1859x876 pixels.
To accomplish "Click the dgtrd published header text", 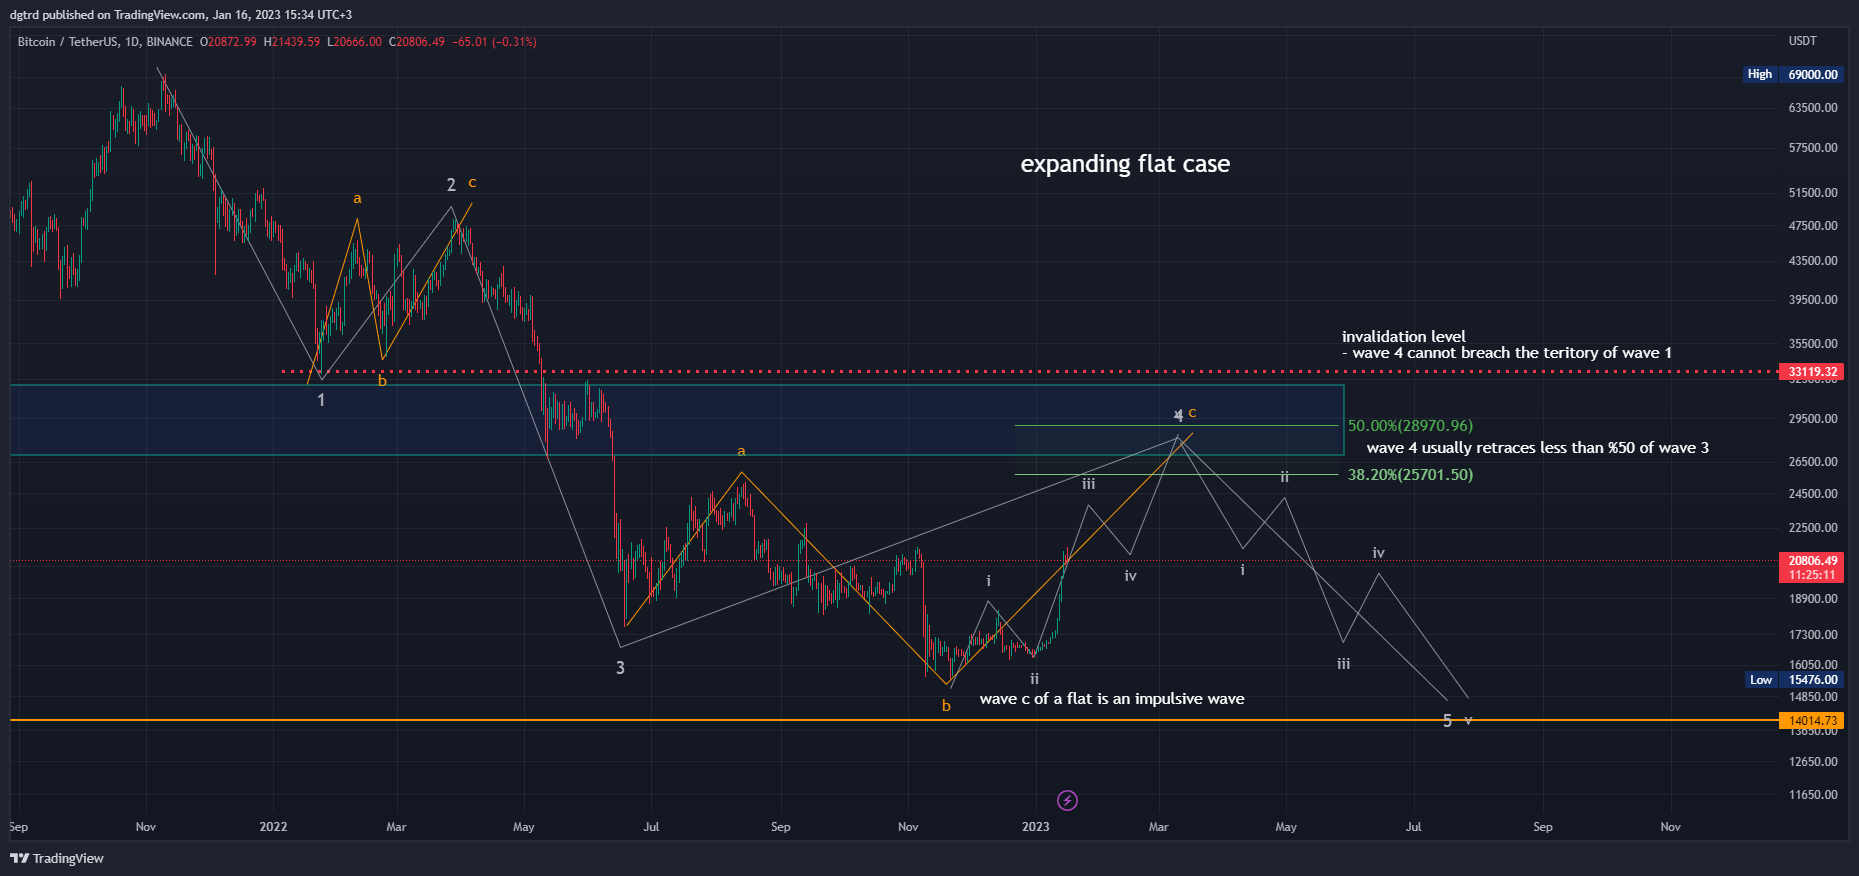I will pyautogui.click(x=181, y=15).
